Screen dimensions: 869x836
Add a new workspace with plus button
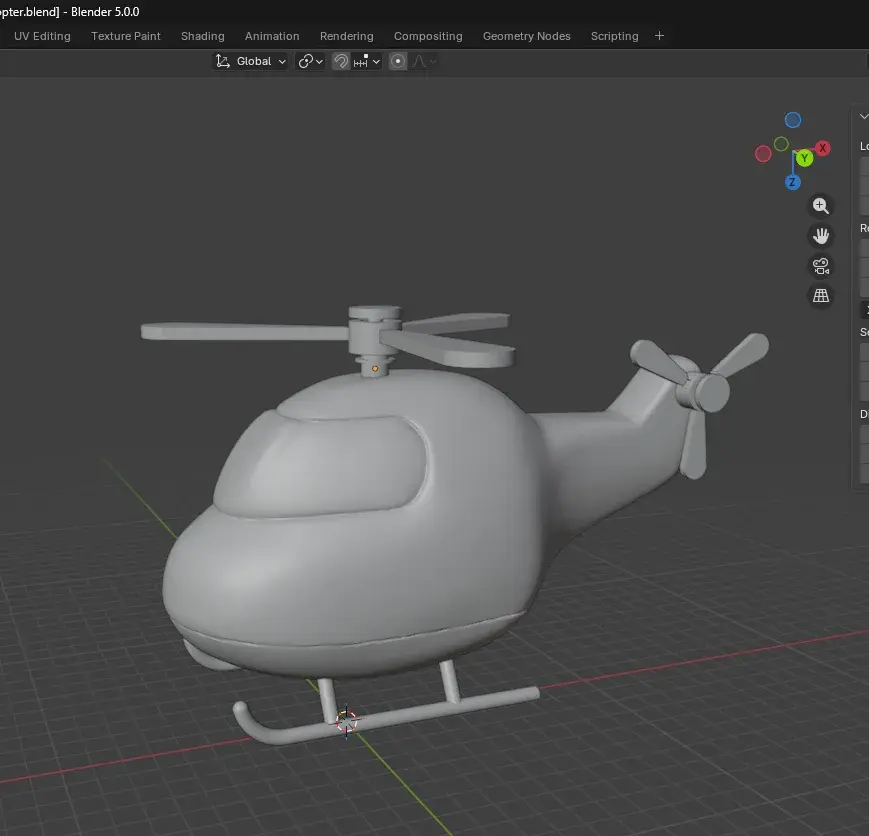pos(659,36)
